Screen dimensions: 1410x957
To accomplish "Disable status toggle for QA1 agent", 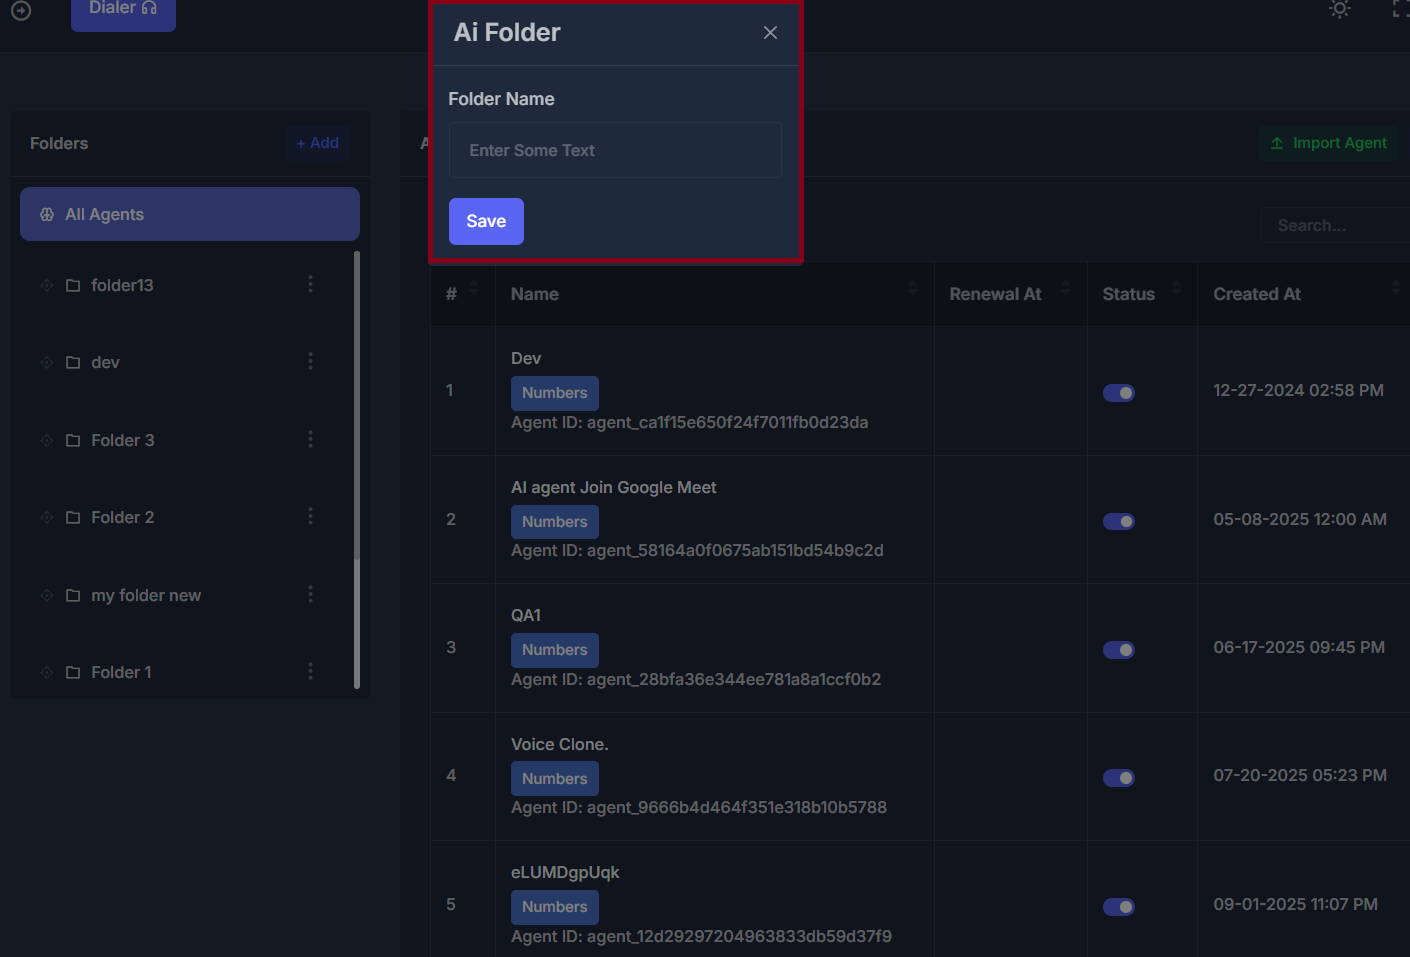I will tap(1118, 649).
